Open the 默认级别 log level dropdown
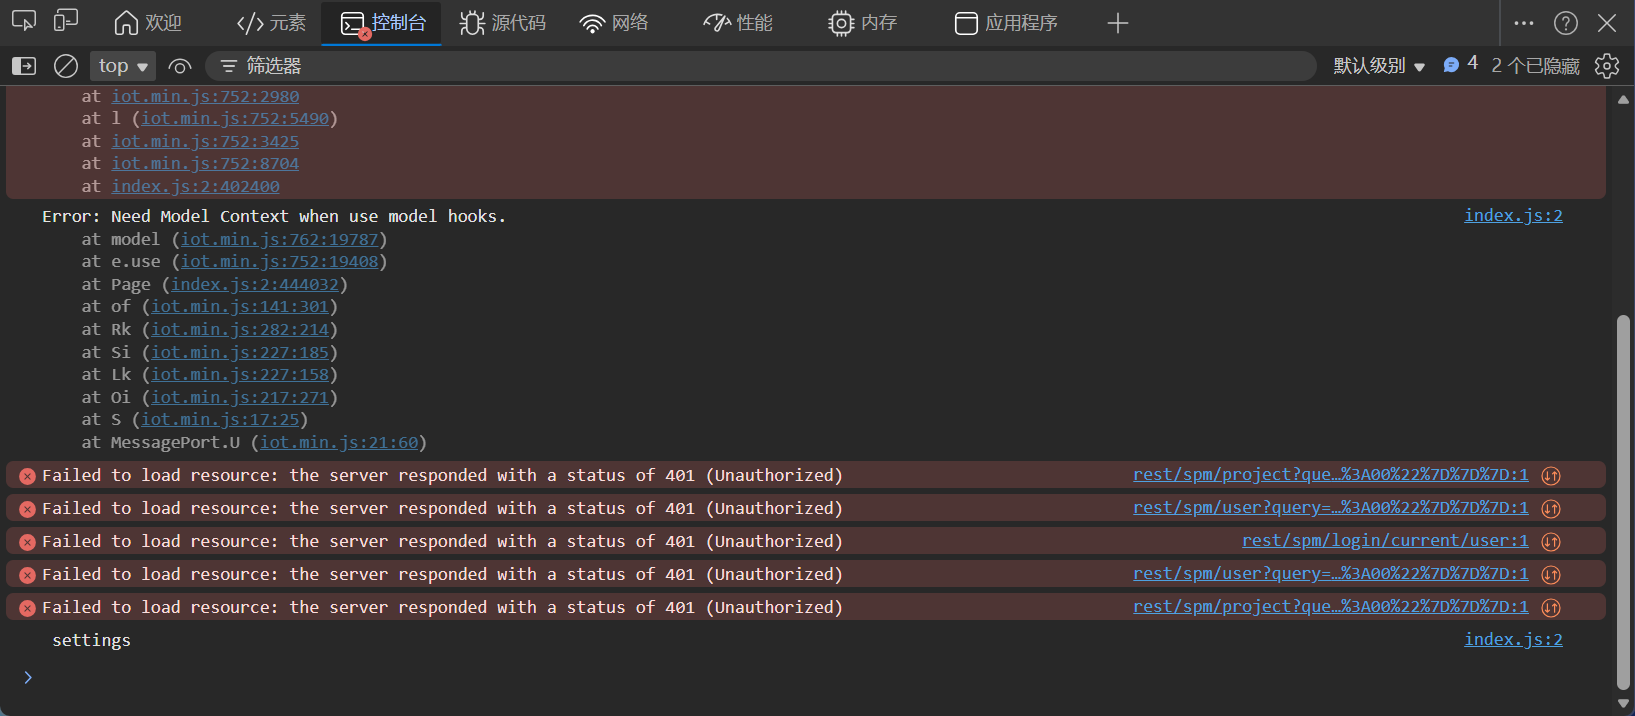This screenshot has height=716, width=1635. click(1379, 66)
